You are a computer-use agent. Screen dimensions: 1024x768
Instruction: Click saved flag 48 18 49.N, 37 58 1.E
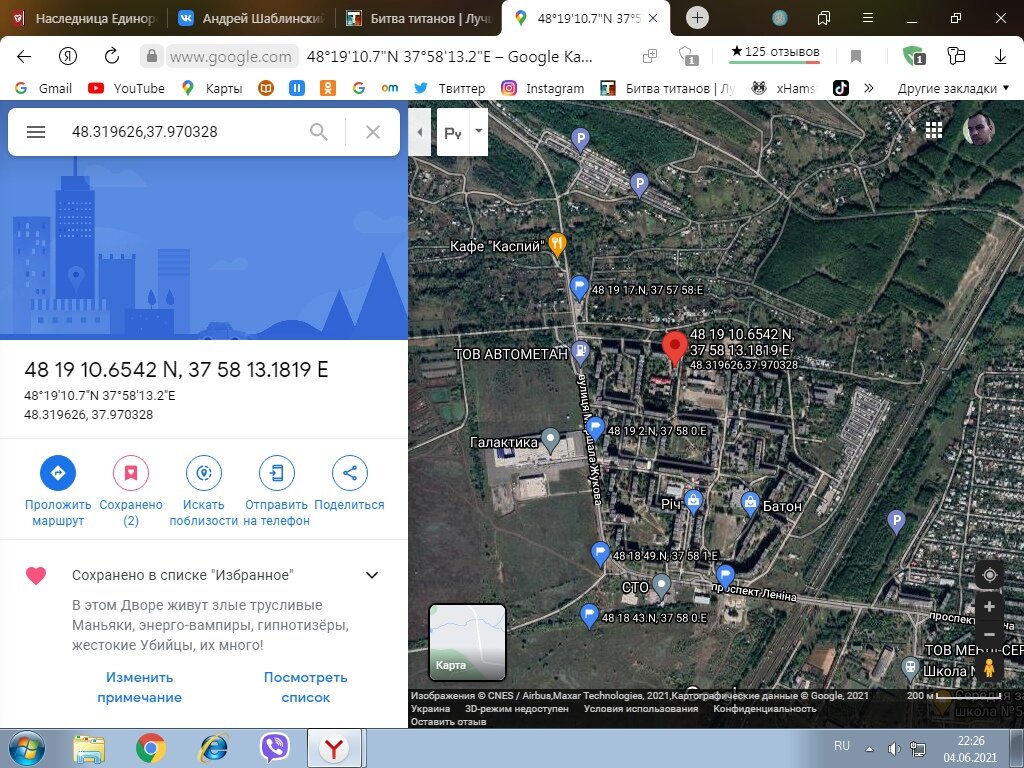pyautogui.click(x=600, y=554)
